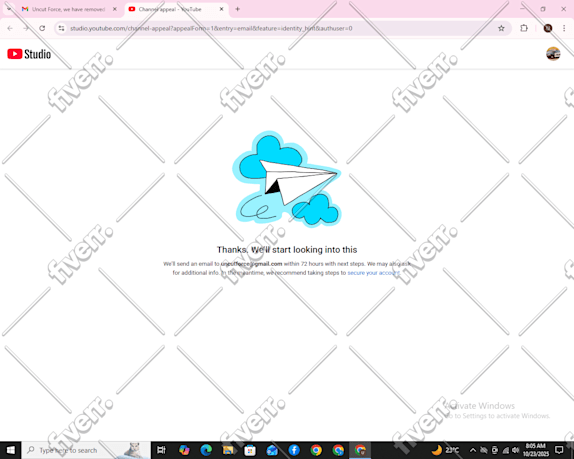Open the account avatar menu in Studio

point(553,54)
